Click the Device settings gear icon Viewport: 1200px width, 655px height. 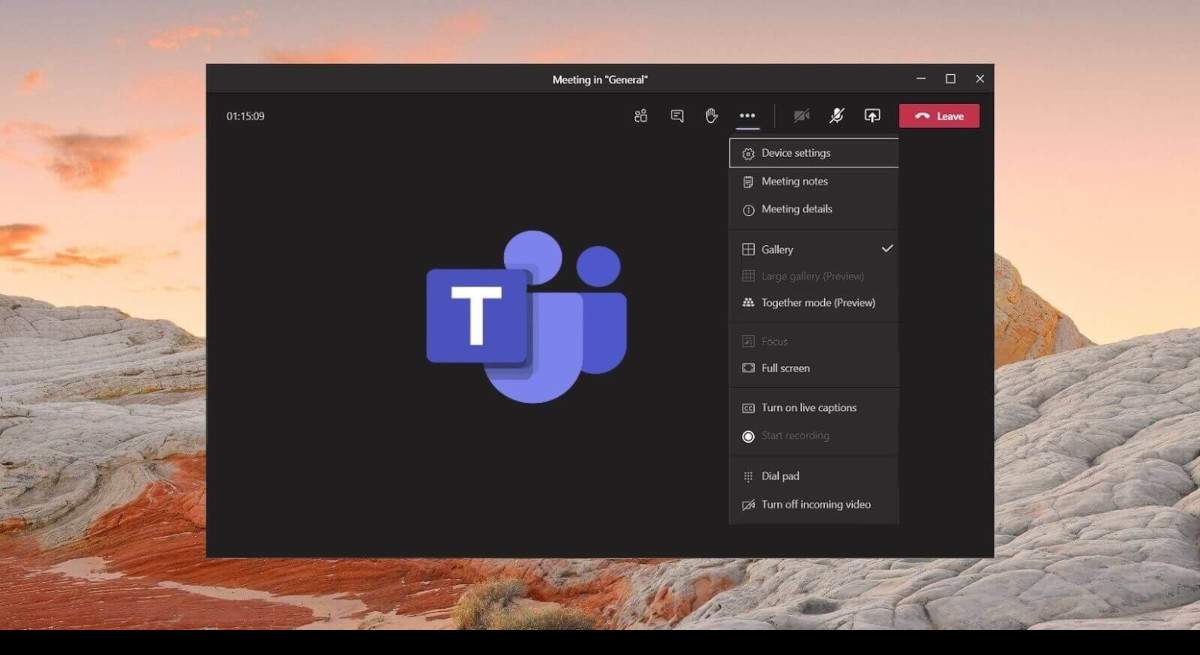[x=748, y=154]
